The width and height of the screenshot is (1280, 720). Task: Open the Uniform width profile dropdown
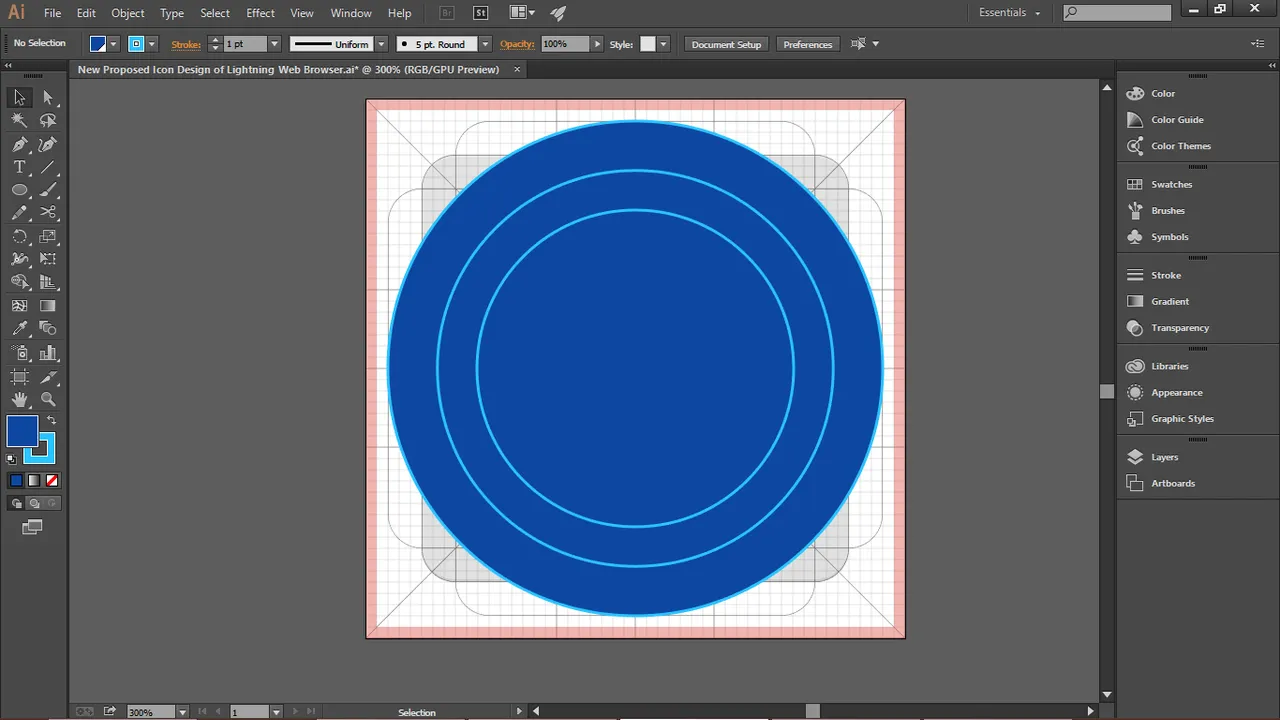(x=381, y=44)
